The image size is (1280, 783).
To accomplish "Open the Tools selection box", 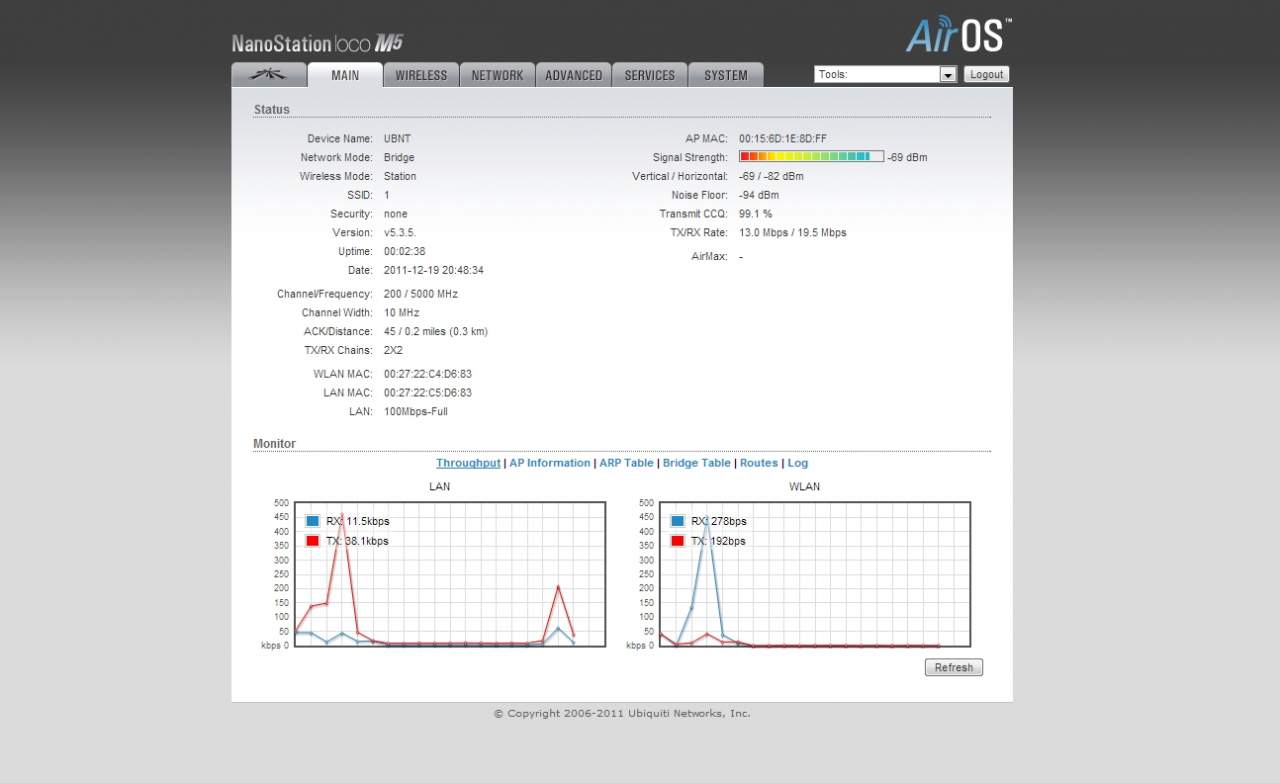I will (877, 75).
